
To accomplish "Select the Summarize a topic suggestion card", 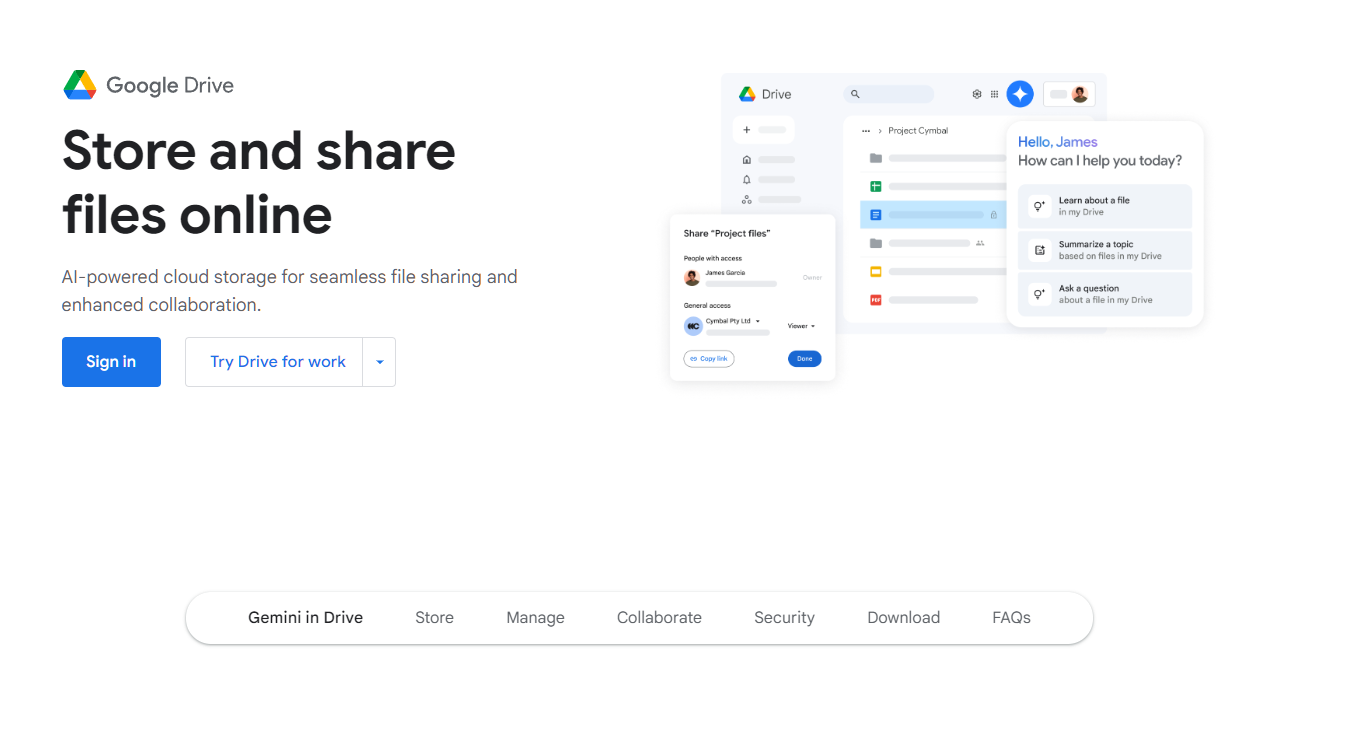I will [x=1104, y=250].
